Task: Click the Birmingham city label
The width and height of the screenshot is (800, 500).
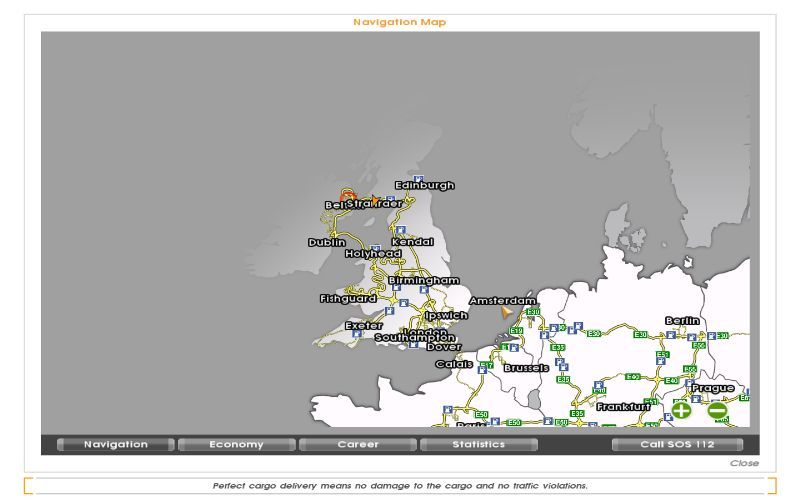Action: pyautogui.click(x=424, y=280)
